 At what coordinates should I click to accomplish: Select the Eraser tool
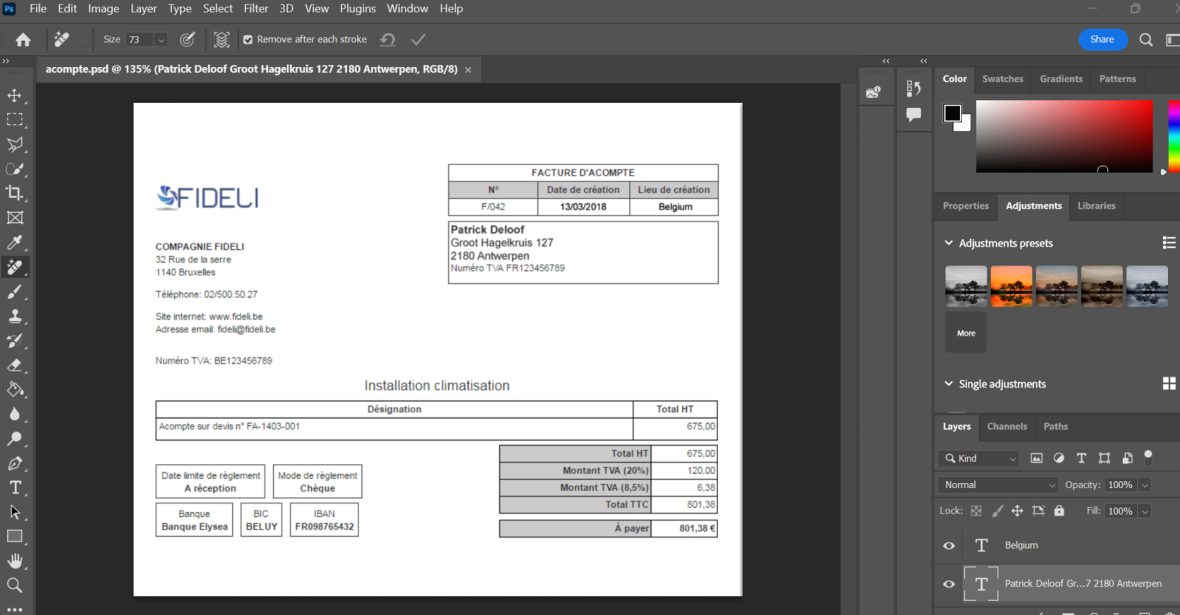click(14, 364)
